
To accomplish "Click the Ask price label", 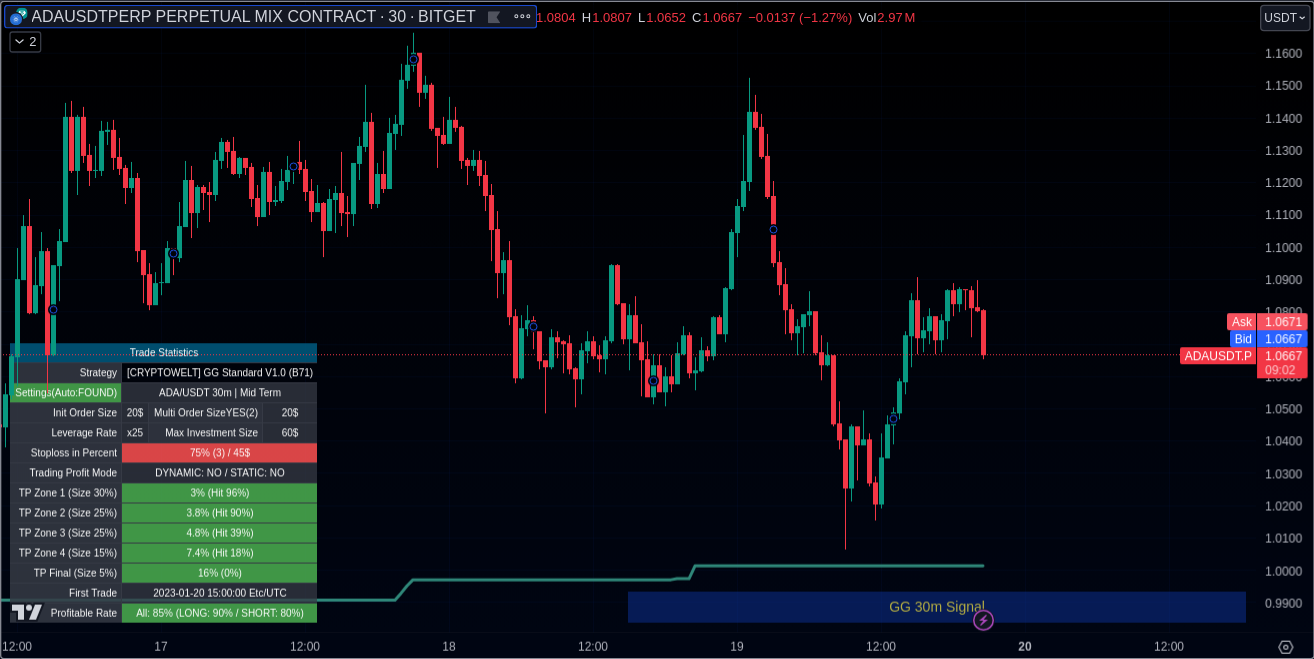I will coord(1242,322).
